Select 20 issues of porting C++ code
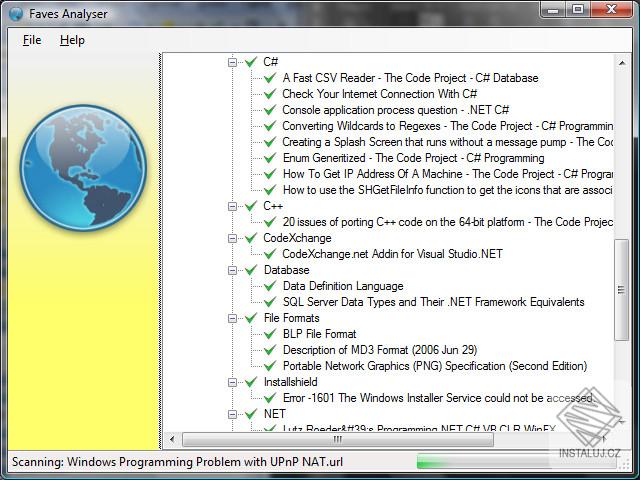 point(447,222)
